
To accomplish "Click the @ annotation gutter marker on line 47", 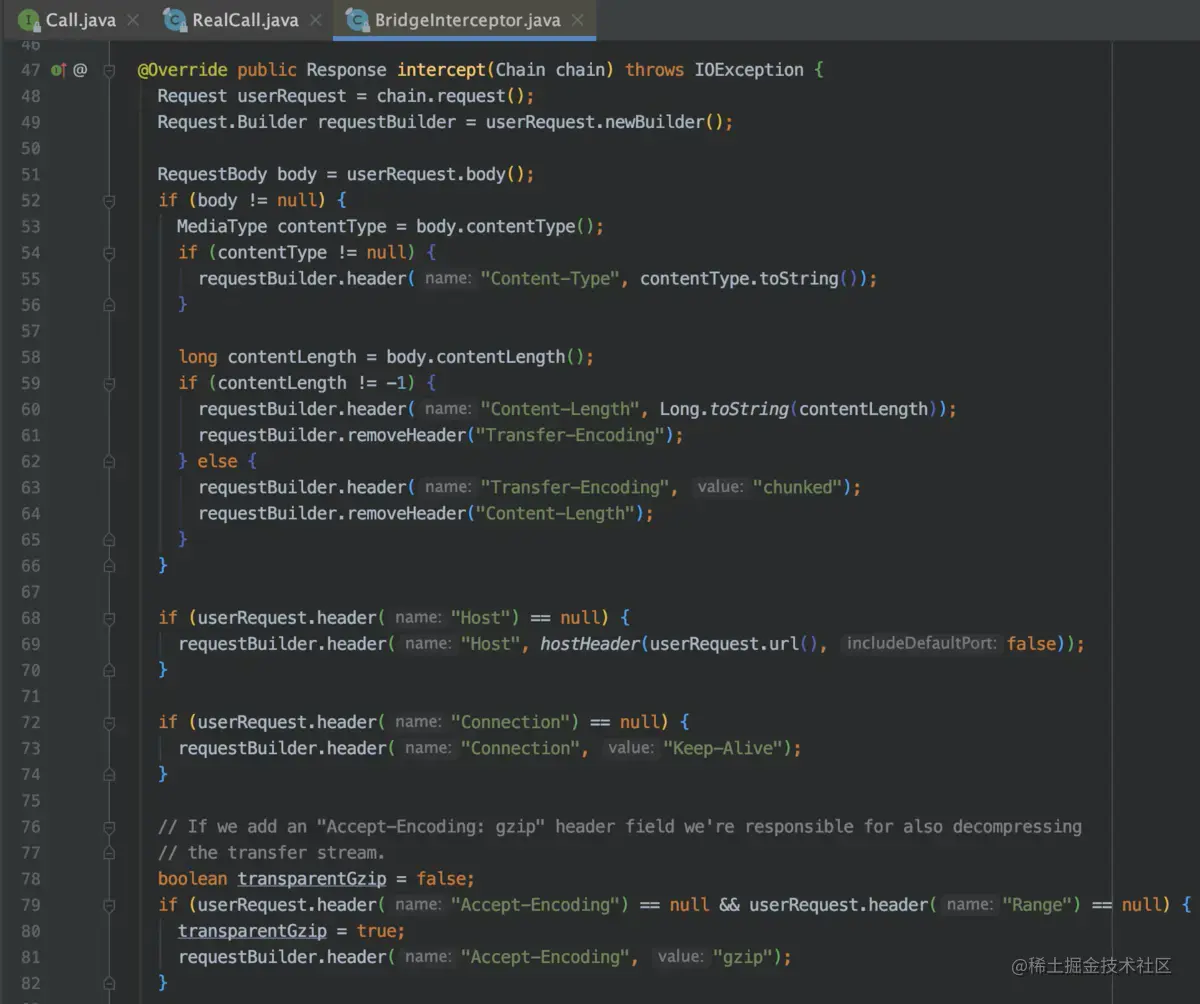I will 80,70.
